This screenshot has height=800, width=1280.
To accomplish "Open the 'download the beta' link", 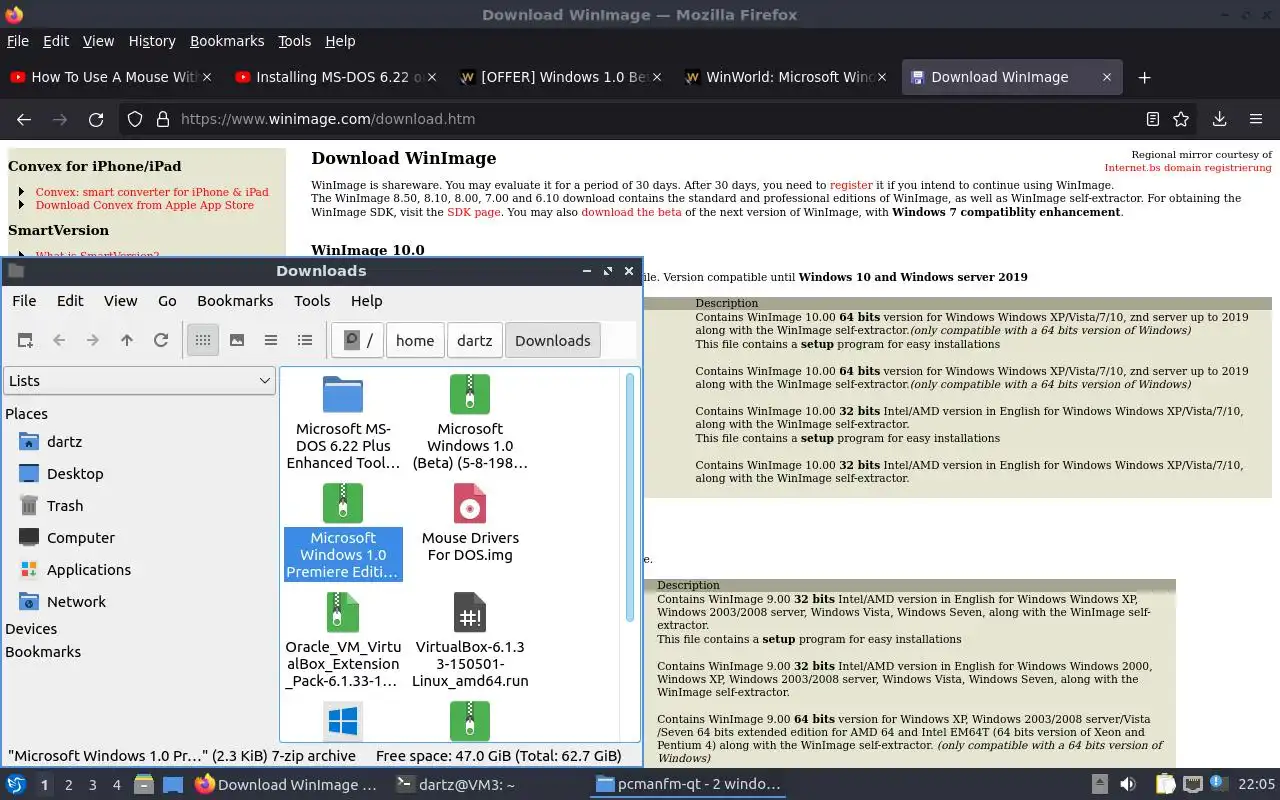I will pyautogui.click(x=631, y=212).
